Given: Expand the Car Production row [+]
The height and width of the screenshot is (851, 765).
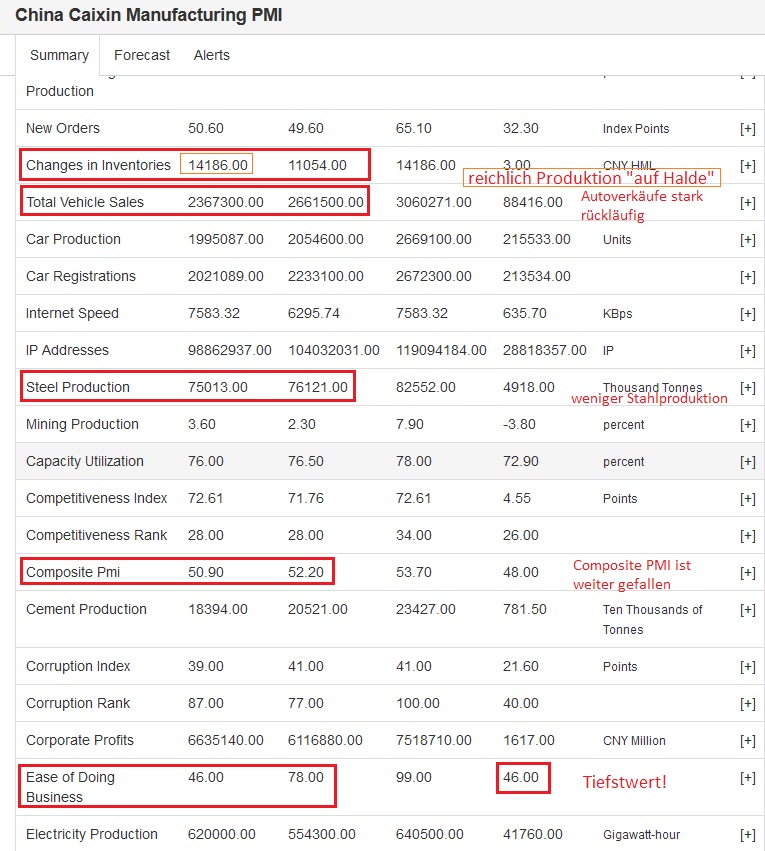Looking at the screenshot, I should point(748,239).
